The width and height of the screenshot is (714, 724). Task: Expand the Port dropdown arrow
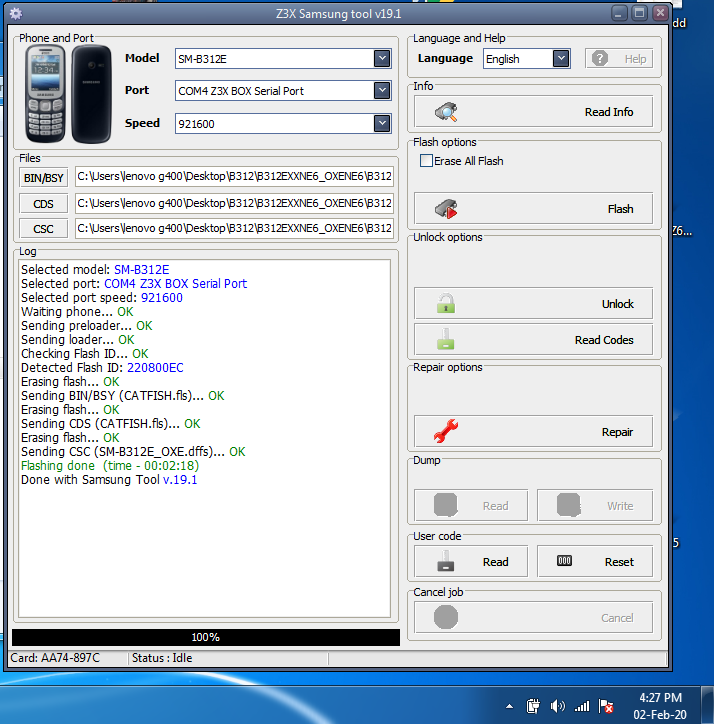[382, 90]
